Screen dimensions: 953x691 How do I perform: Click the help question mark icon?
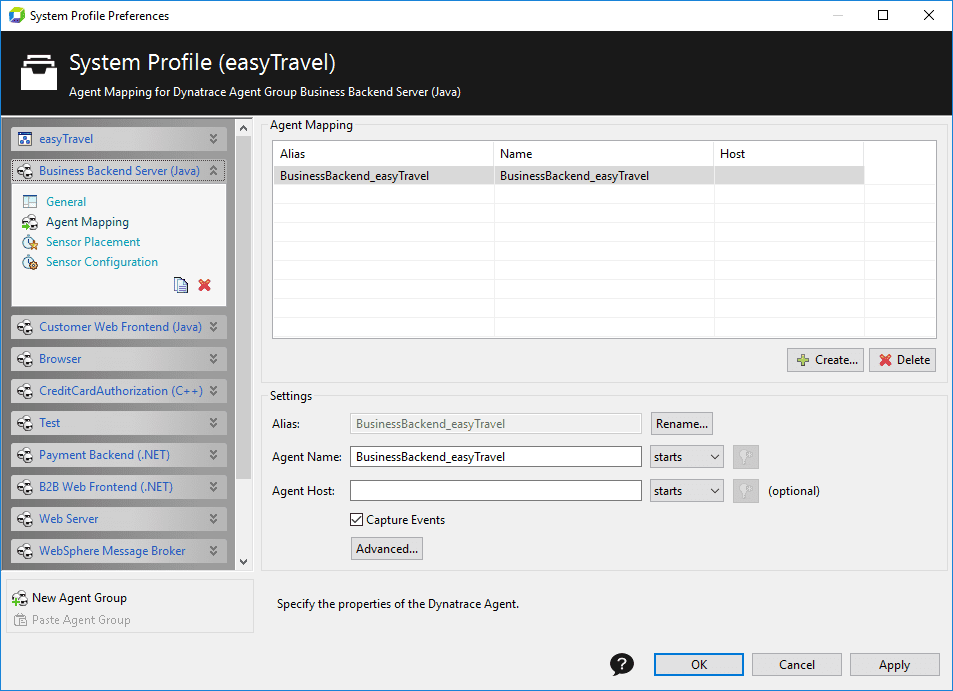tap(622, 664)
